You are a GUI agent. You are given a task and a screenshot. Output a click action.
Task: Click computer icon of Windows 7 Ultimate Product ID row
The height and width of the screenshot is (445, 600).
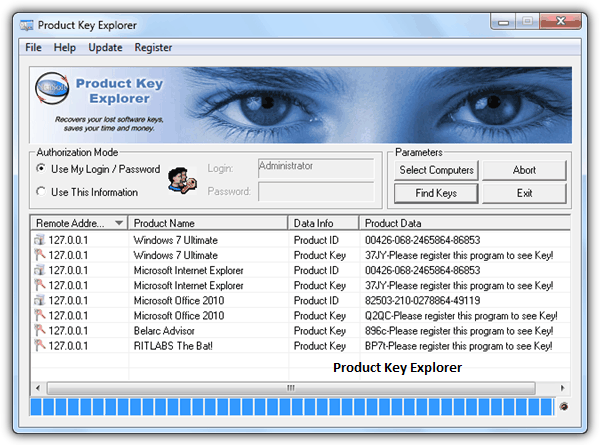pyautogui.click(x=39, y=240)
